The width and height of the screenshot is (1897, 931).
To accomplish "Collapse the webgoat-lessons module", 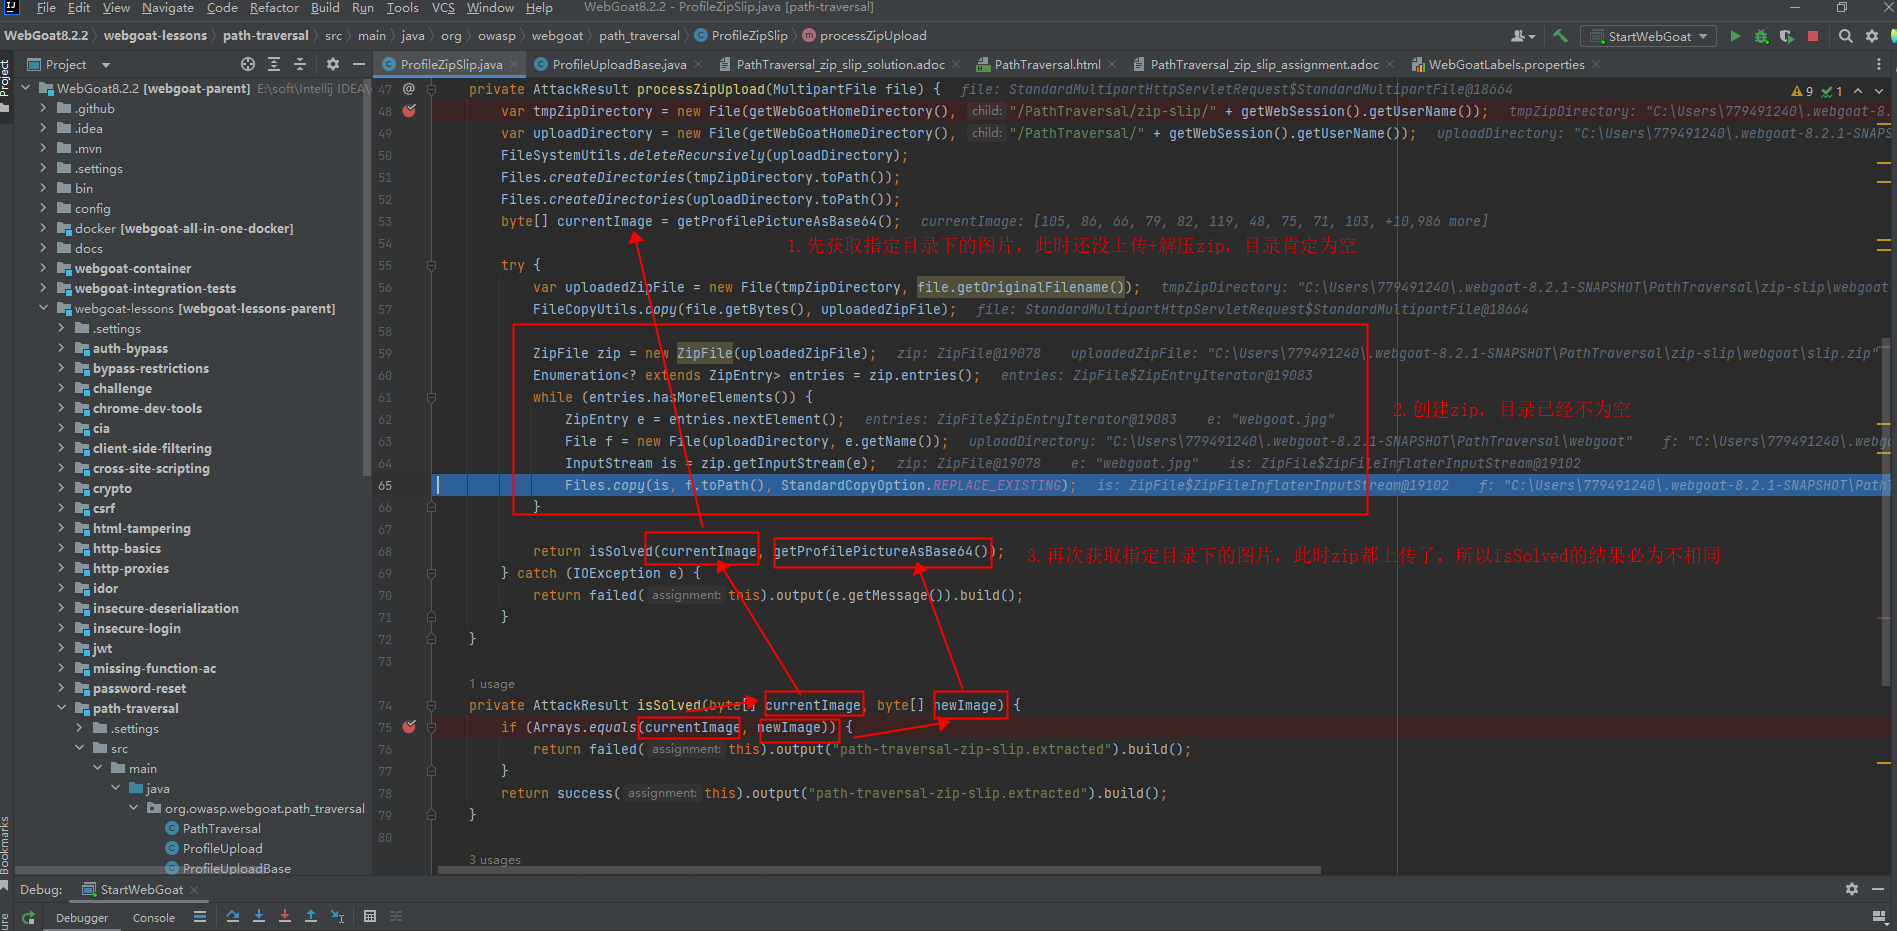I will 43,308.
